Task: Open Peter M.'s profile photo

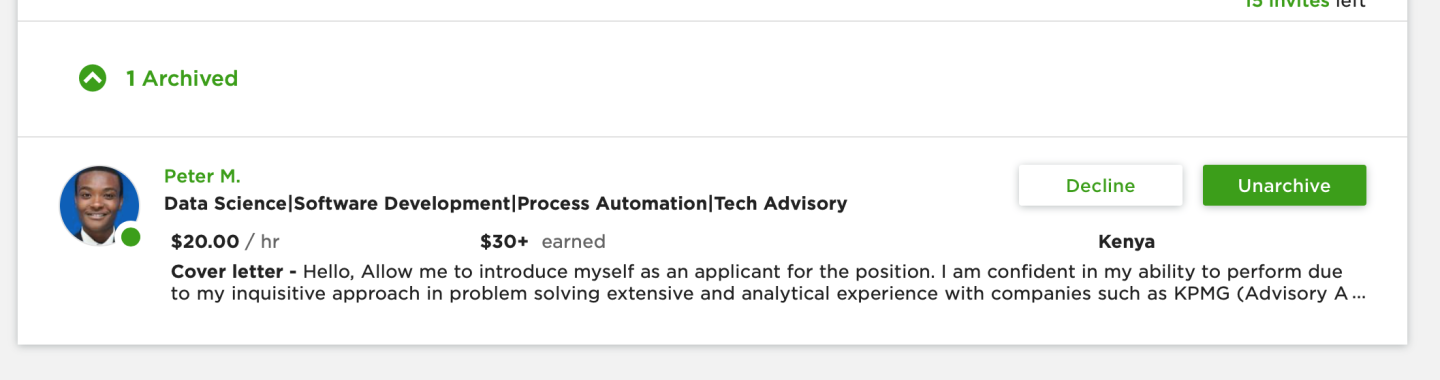Action: point(99,205)
